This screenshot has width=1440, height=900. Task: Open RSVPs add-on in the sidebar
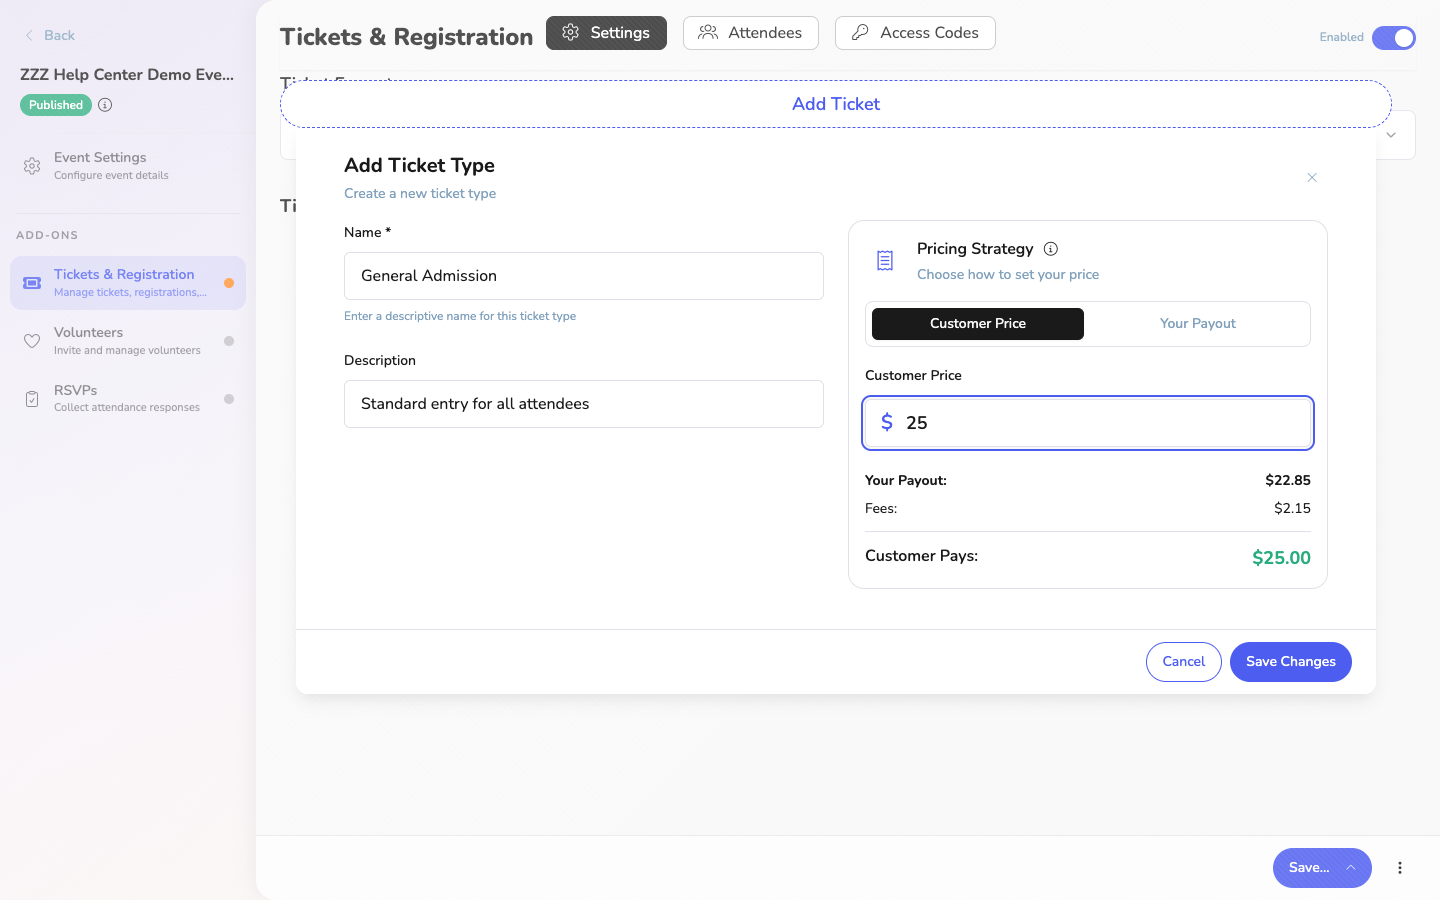tap(128, 399)
